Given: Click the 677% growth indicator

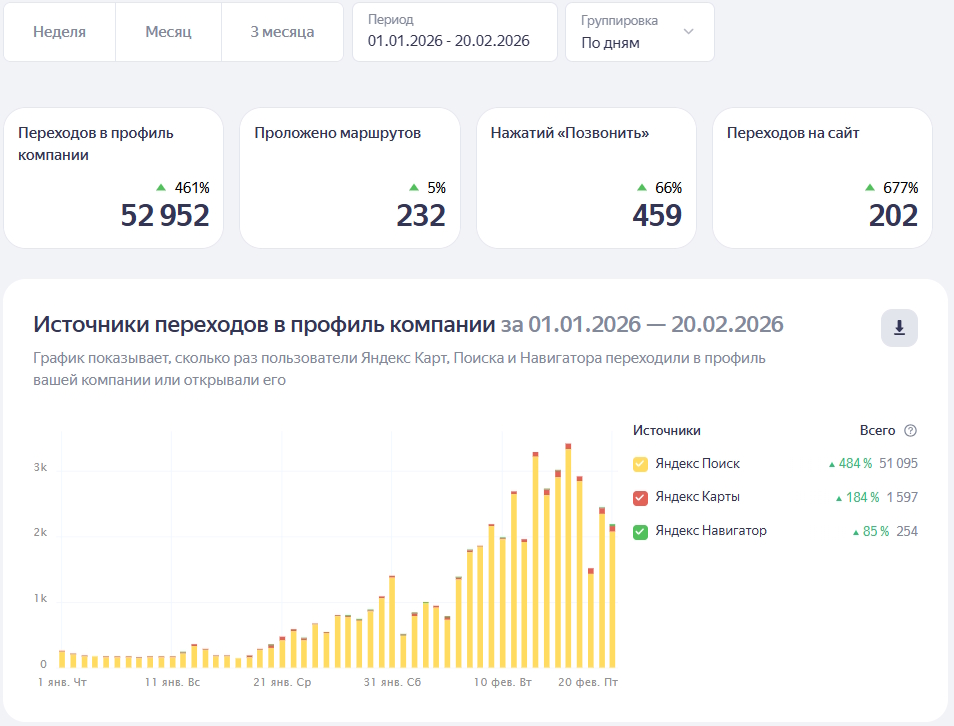Looking at the screenshot, I should click(x=891, y=188).
